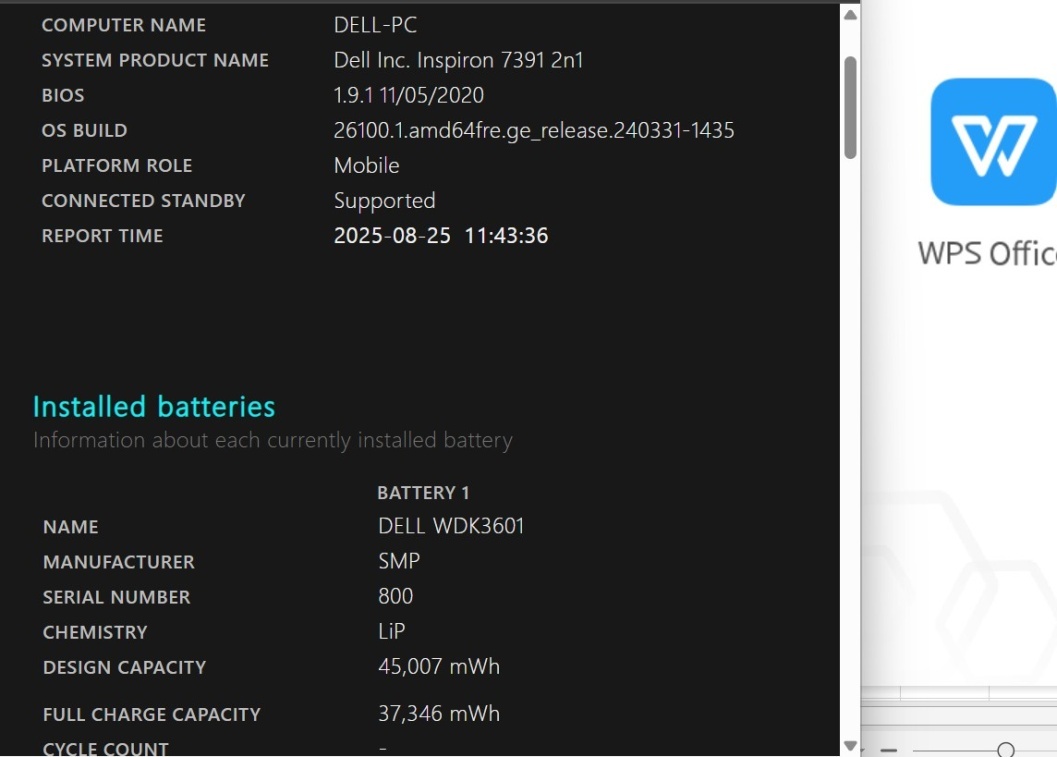The width and height of the screenshot is (1057, 757).
Task: Click the 'SERIAL NUMBER' label
Action: click(x=117, y=597)
